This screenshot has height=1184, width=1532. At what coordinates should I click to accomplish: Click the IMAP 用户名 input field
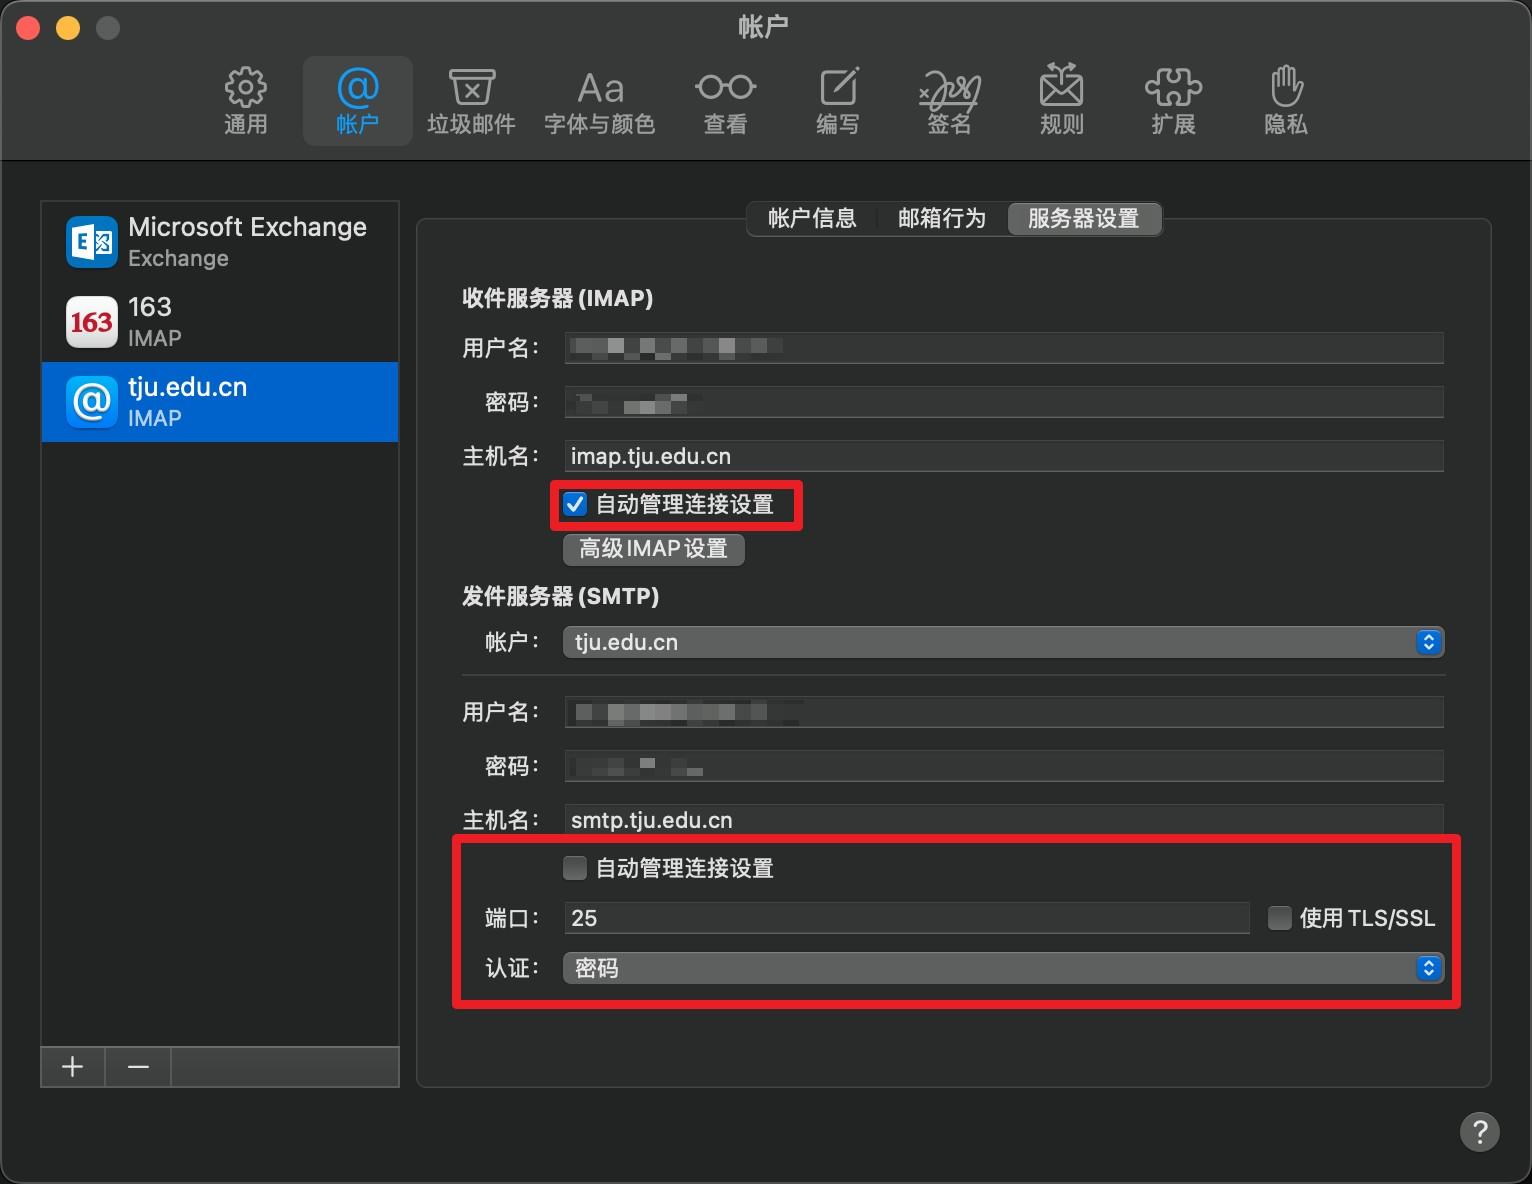1004,348
